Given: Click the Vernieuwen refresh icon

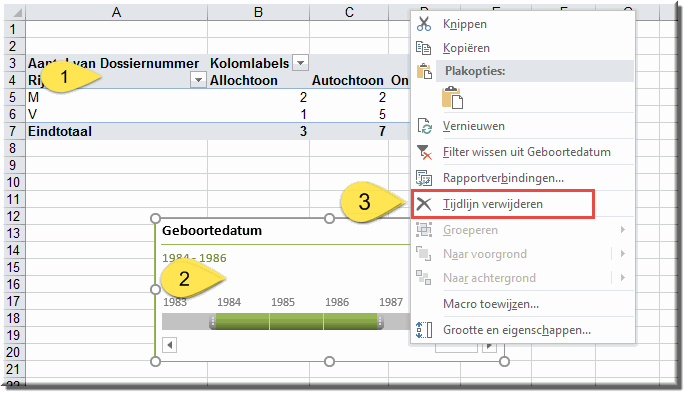Looking at the screenshot, I should click(x=424, y=126).
